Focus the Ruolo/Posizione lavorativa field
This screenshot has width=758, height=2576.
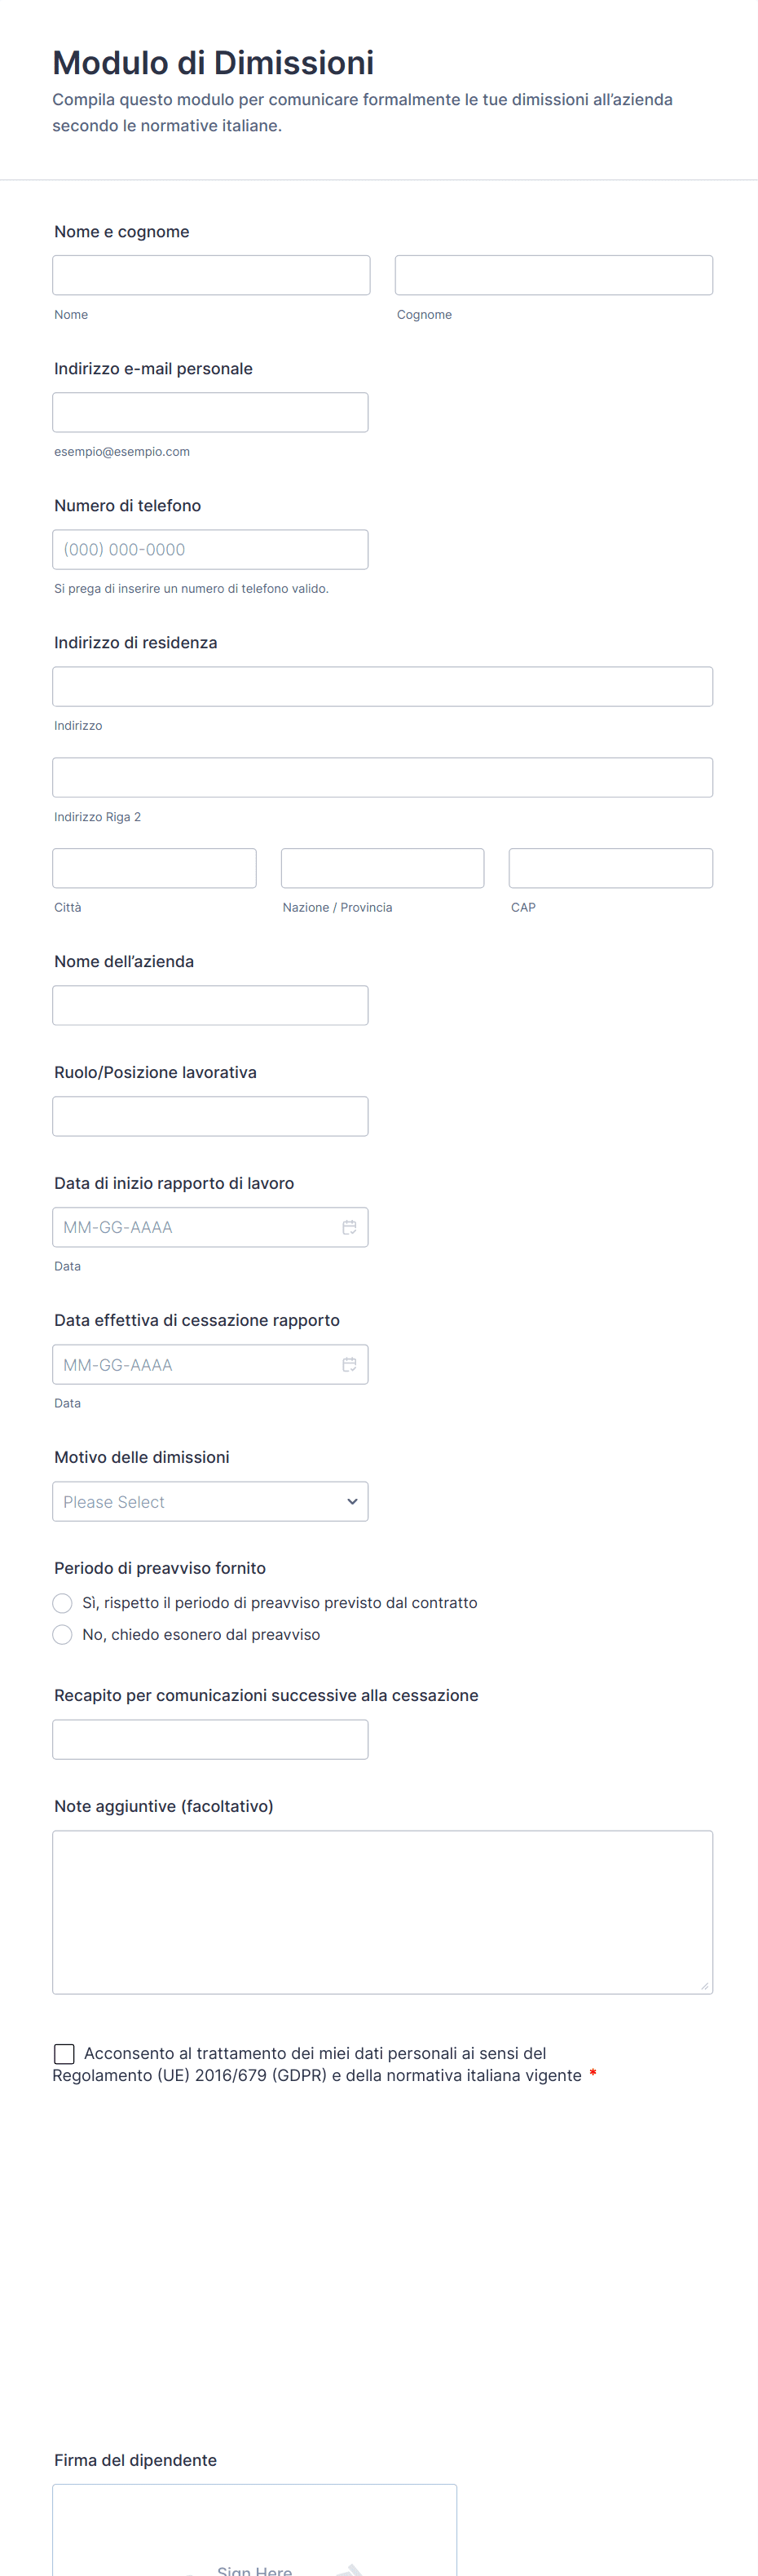point(210,1116)
